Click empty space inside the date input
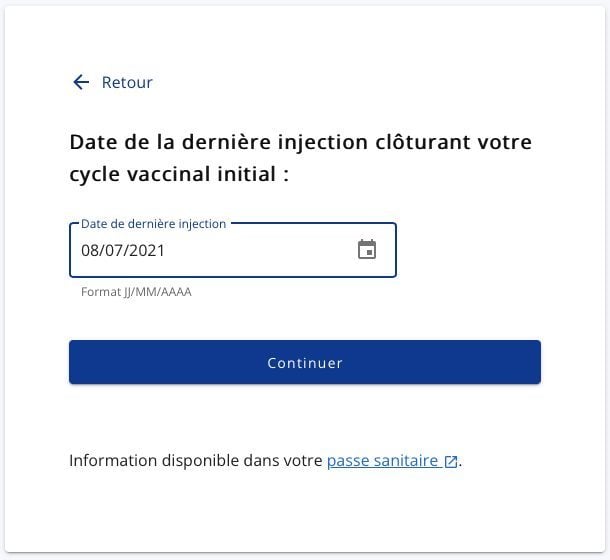Screen dimensions: 610x560 pos(257,250)
